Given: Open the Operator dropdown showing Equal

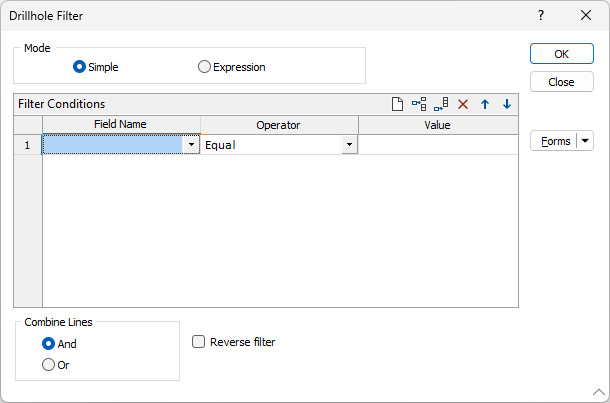Looking at the screenshot, I should coord(349,145).
